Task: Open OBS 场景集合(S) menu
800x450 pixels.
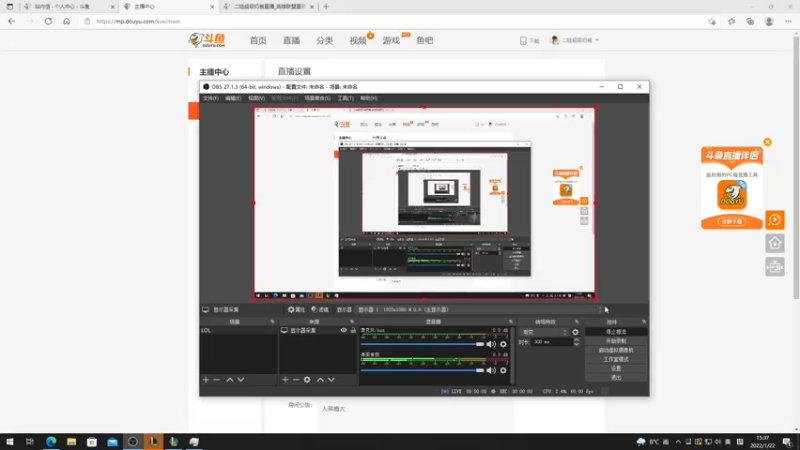Action: [317, 98]
